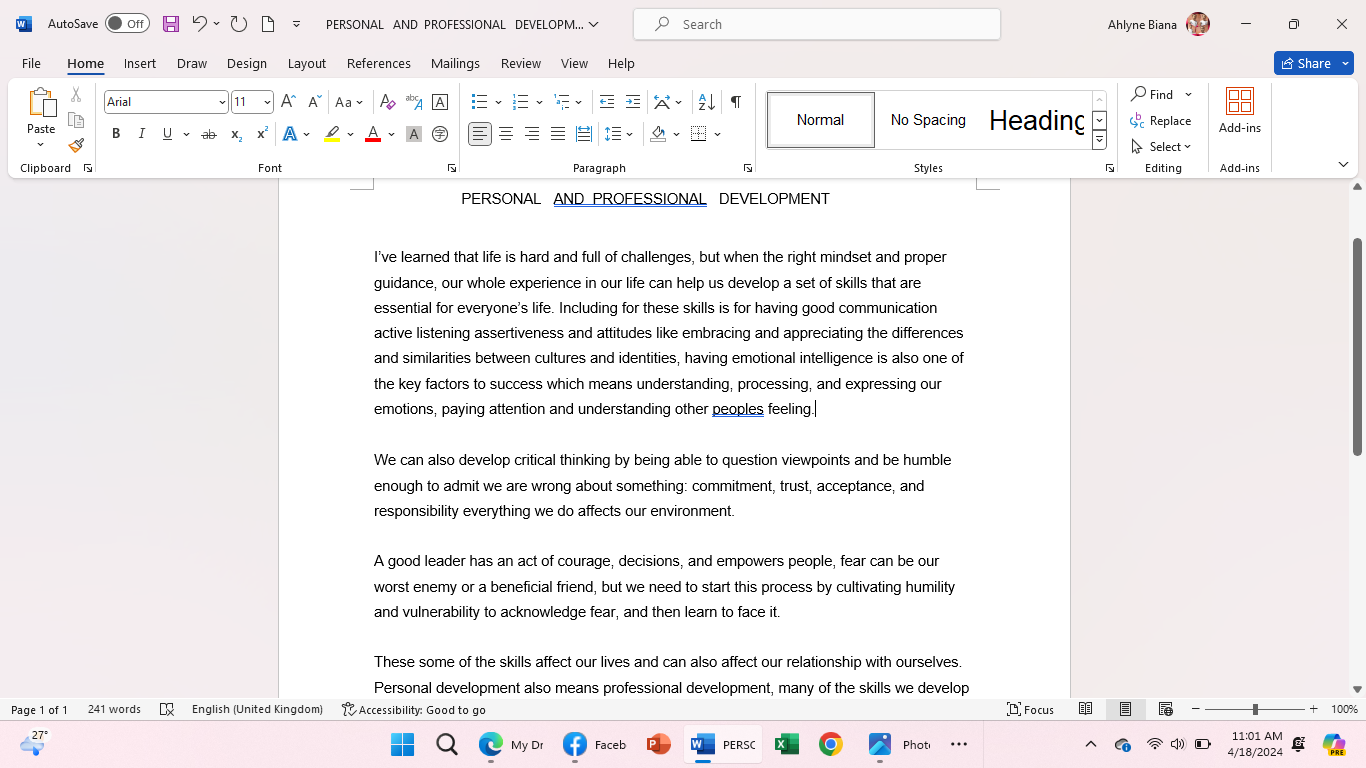Undo the last action
This screenshot has height=768, width=1366.
(199, 24)
